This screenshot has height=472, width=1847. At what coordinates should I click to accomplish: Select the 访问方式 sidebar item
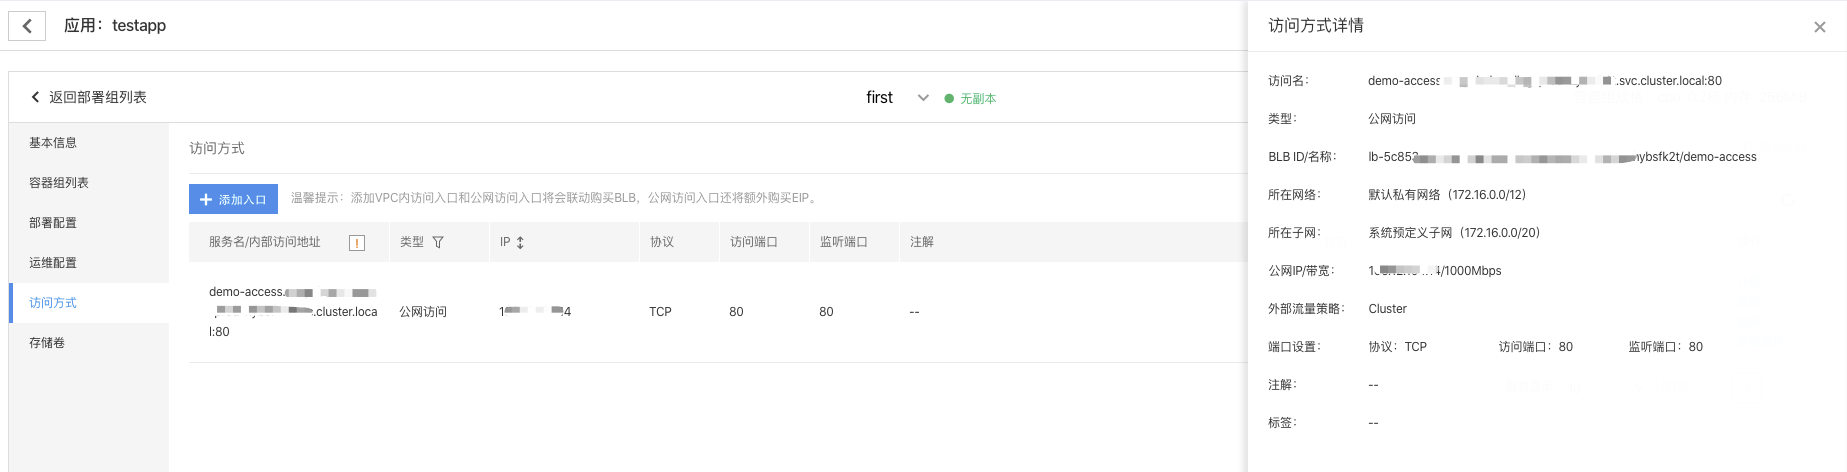point(89,303)
